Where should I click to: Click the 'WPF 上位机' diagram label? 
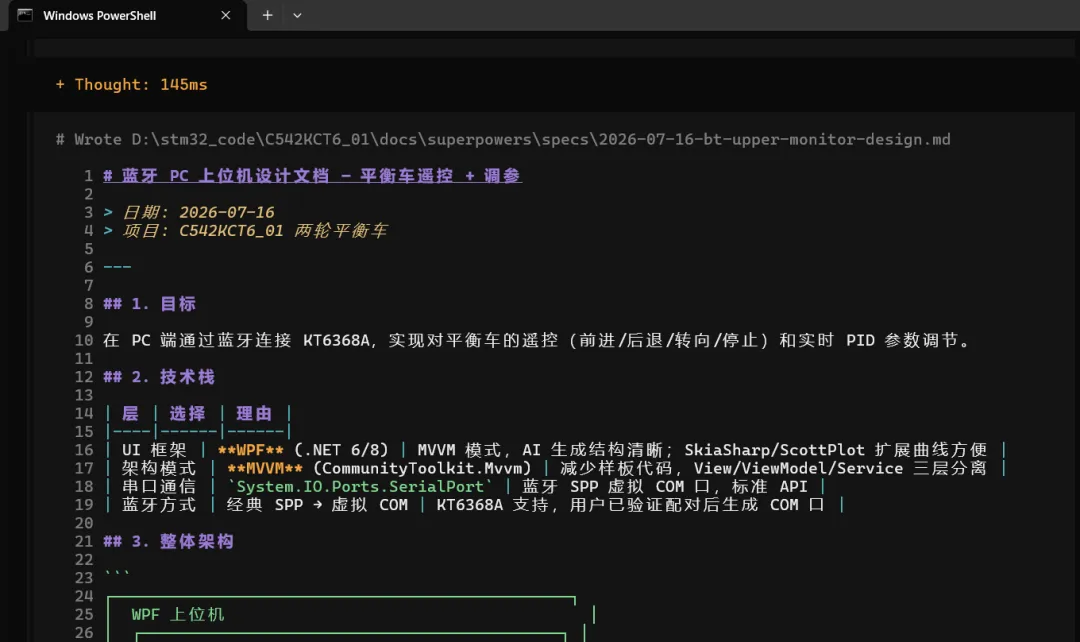coord(178,614)
